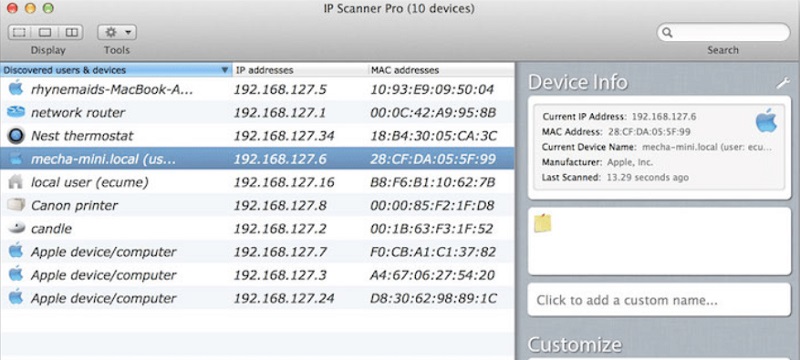Select the candle device row
Viewport: 800px width, 360px height.
pos(257,228)
